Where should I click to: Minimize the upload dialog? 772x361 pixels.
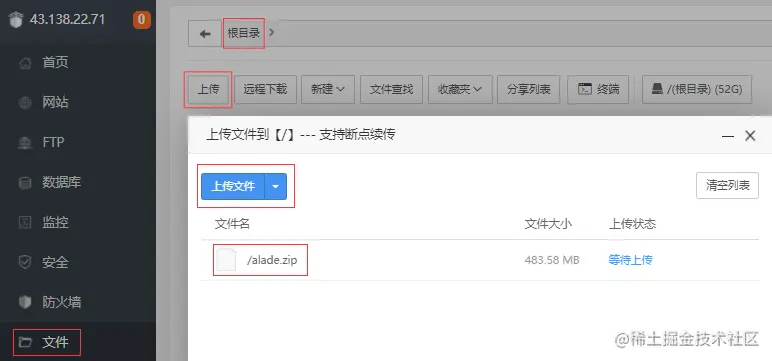(728, 136)
